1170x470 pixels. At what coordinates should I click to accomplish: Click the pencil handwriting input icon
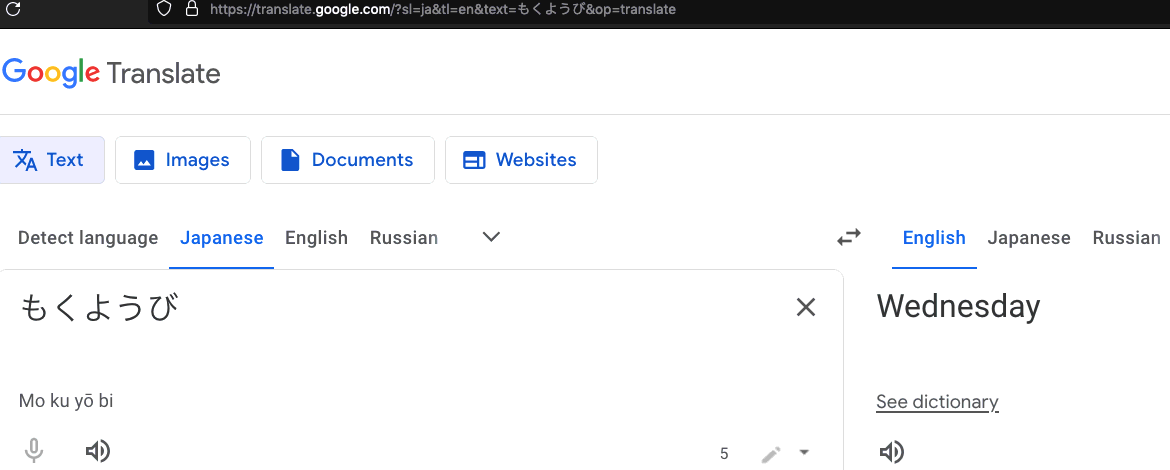tap(770, 454)
